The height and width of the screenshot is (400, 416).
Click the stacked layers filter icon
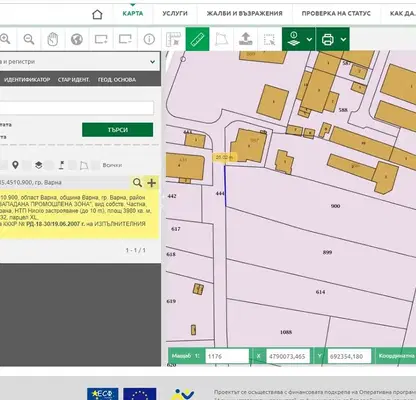point(39,165)
